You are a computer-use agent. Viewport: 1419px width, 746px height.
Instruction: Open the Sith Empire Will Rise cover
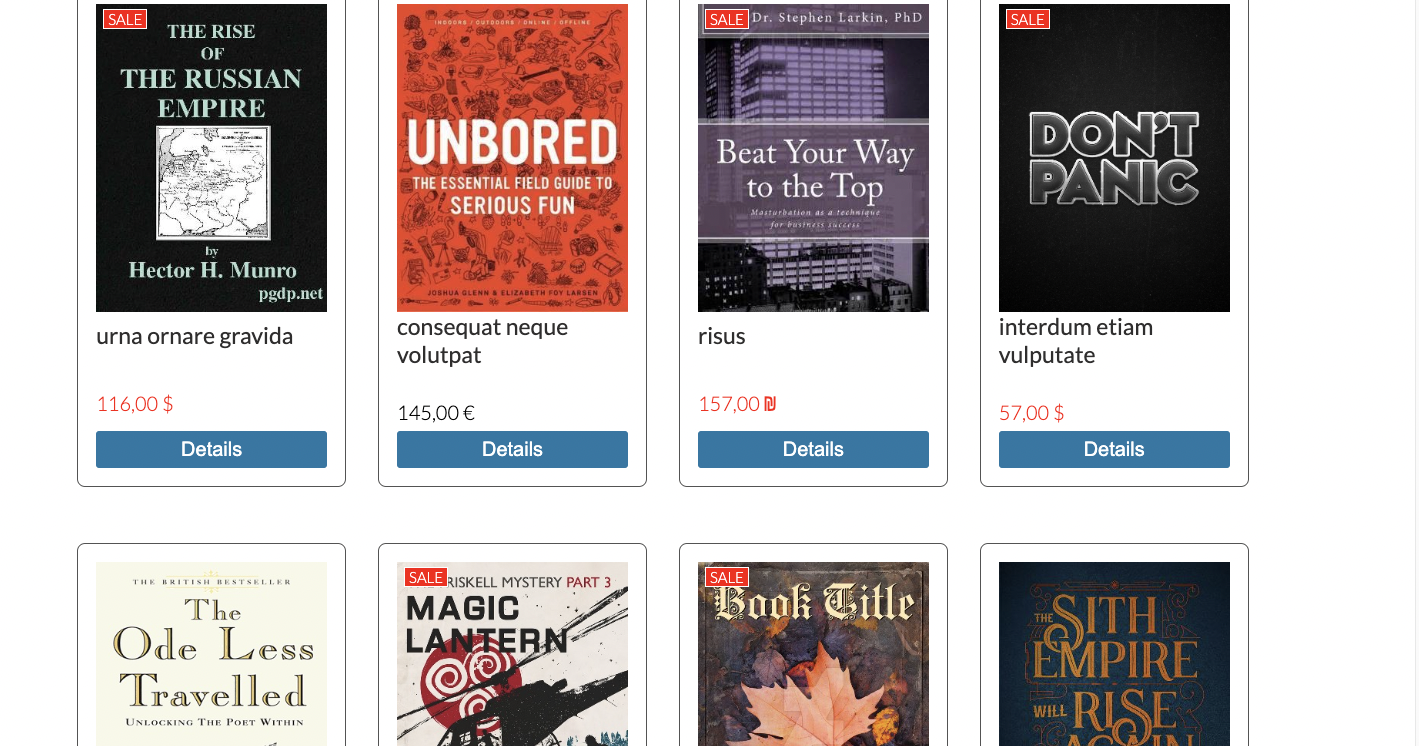click(1114, 654)
